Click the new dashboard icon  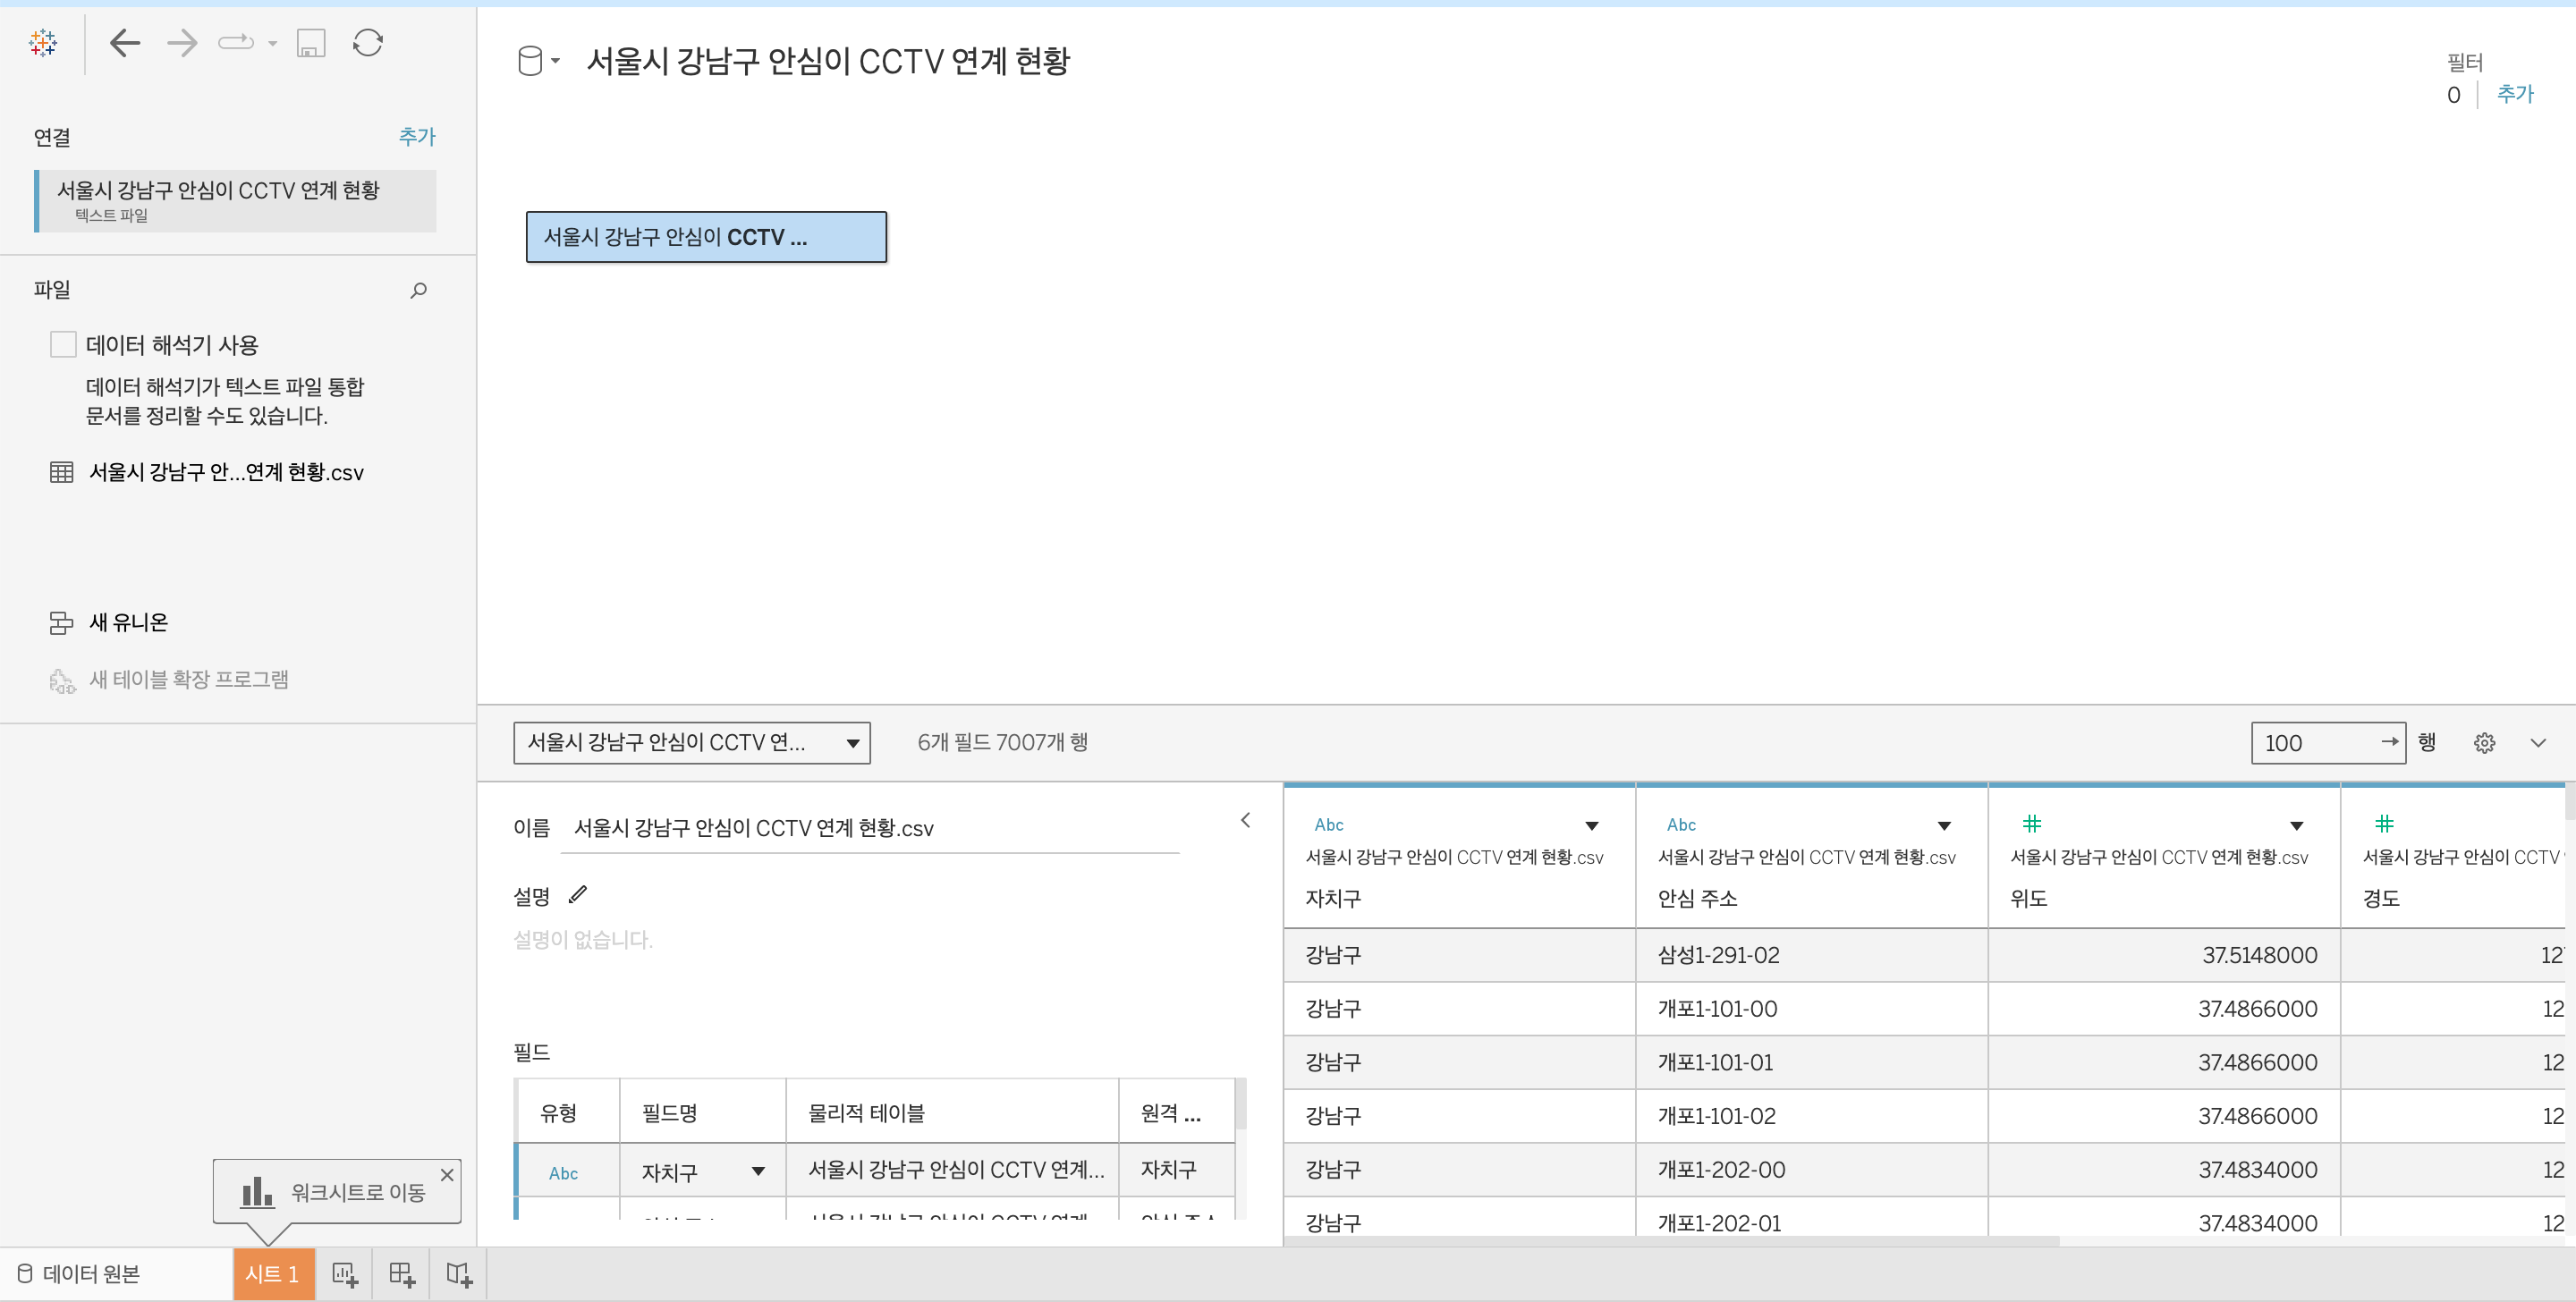coord(402,1274)
